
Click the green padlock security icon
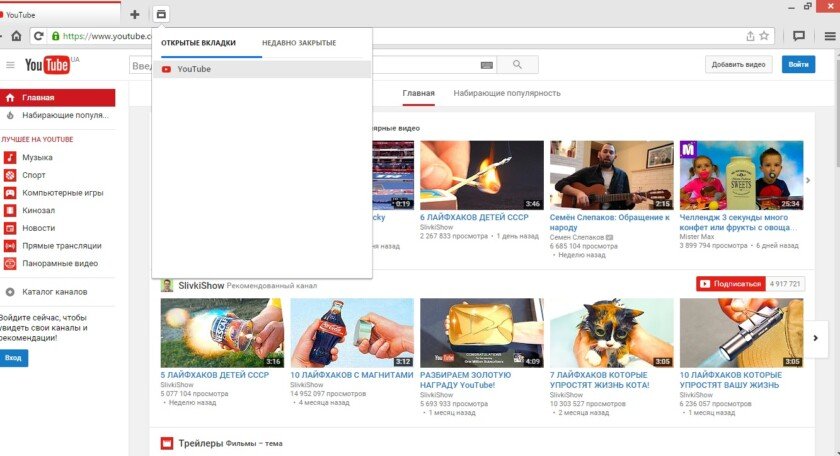pos(55,36)
